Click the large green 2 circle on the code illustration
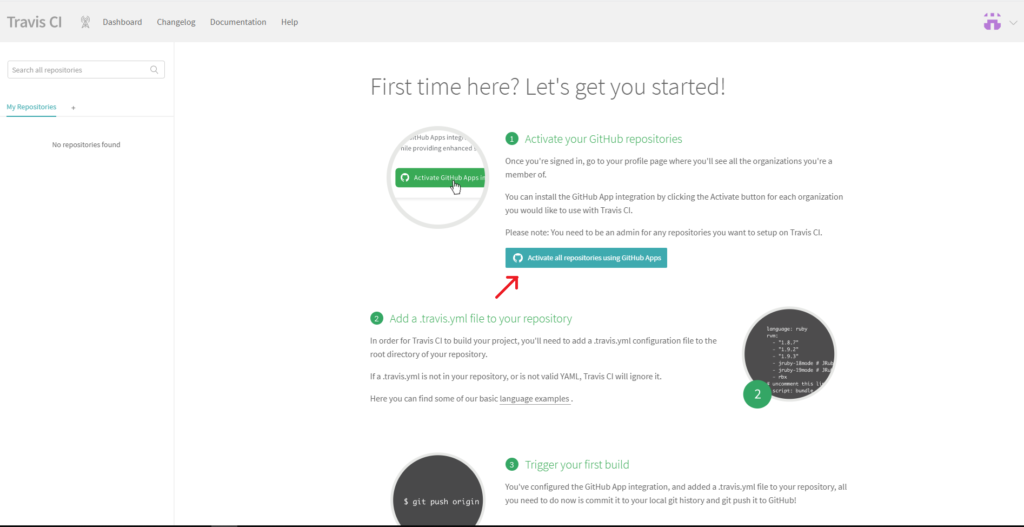Screen dimensions: 1024x527 point(757,394)
